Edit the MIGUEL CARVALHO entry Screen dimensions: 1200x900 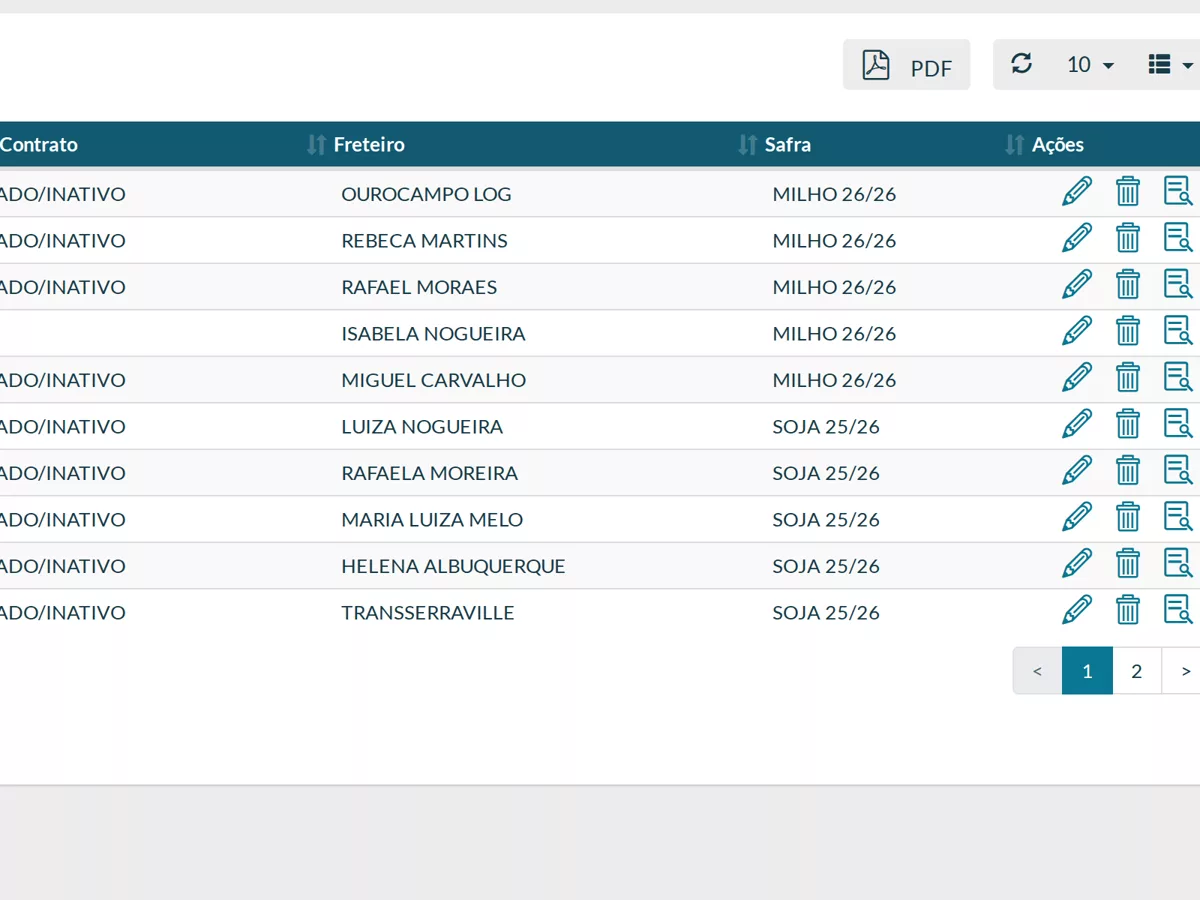pyautogui.click(x=1077, y=377)
